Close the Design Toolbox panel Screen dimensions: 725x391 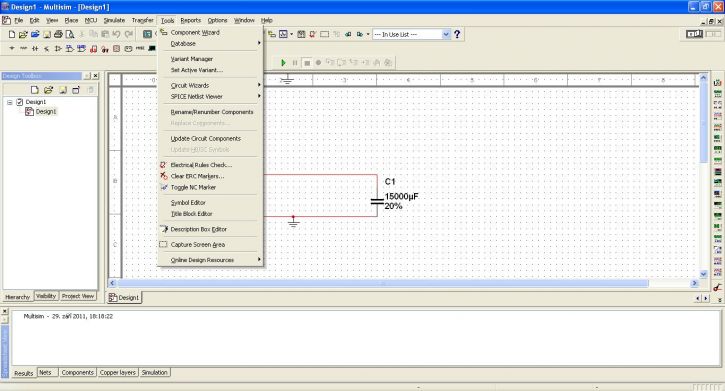[x=96, y=76]
